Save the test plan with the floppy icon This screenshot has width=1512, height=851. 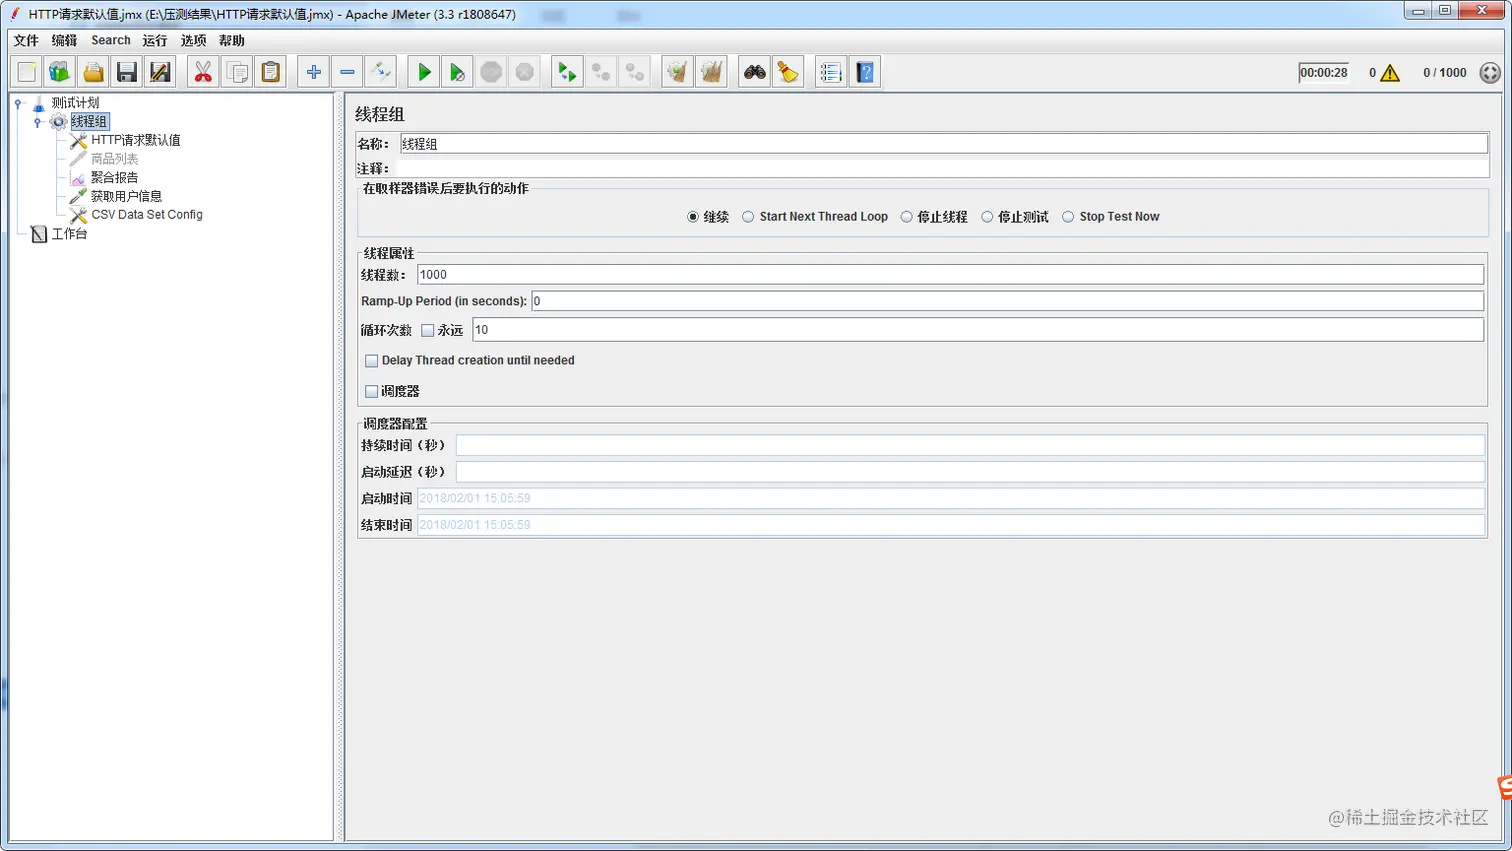[126, 72]
